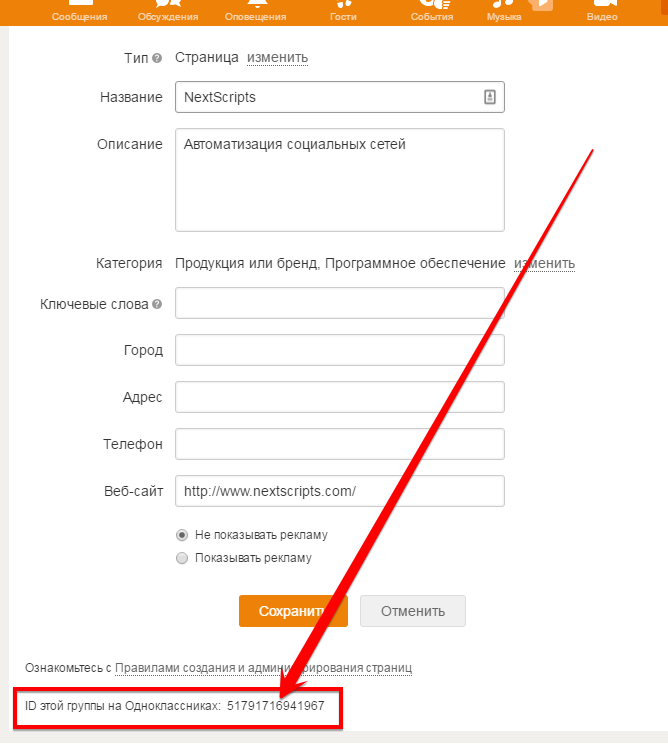Screen dimensions: 668x746
Task: Open the Гости section in the top bar
Action: point(343,12)
